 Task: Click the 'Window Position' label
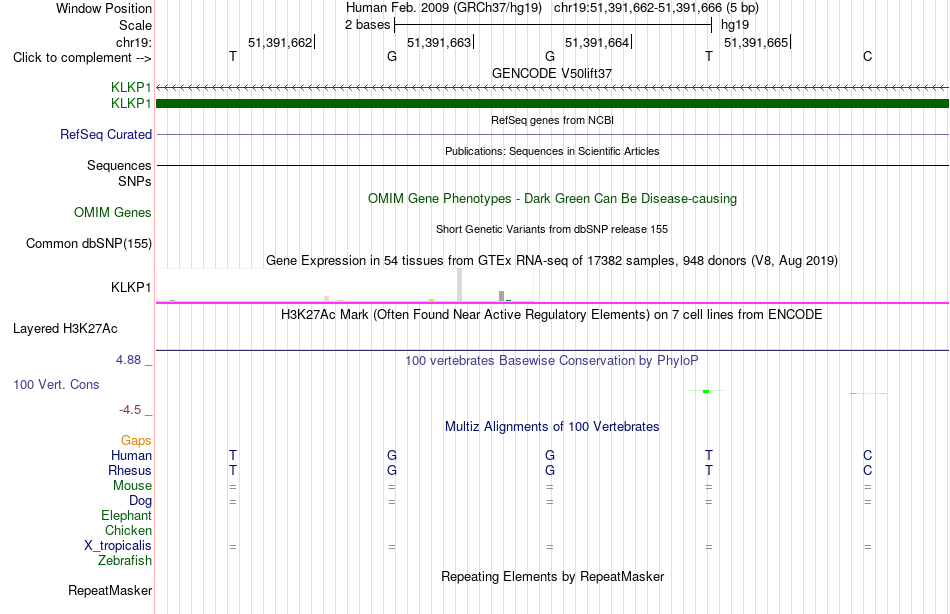tap(104, 8)
